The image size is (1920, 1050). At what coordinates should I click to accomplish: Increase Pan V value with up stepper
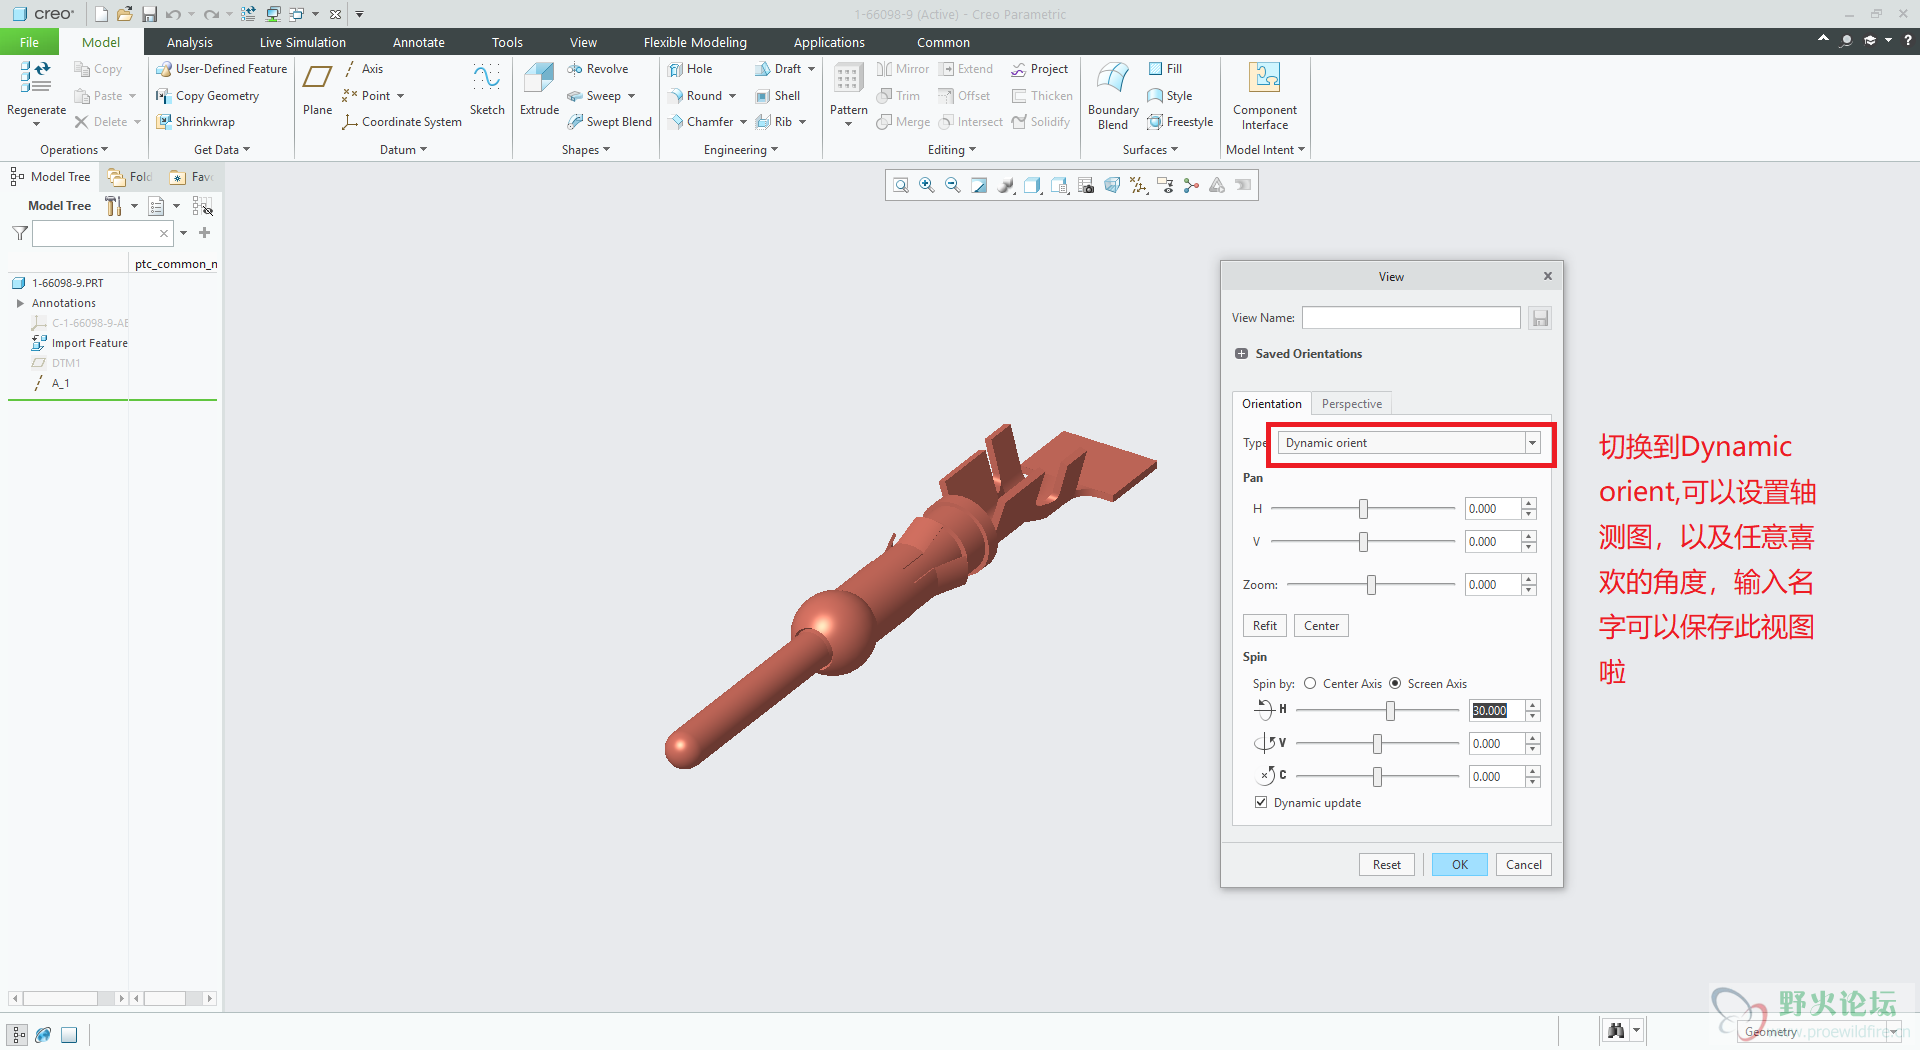[x=1529, y=536]
